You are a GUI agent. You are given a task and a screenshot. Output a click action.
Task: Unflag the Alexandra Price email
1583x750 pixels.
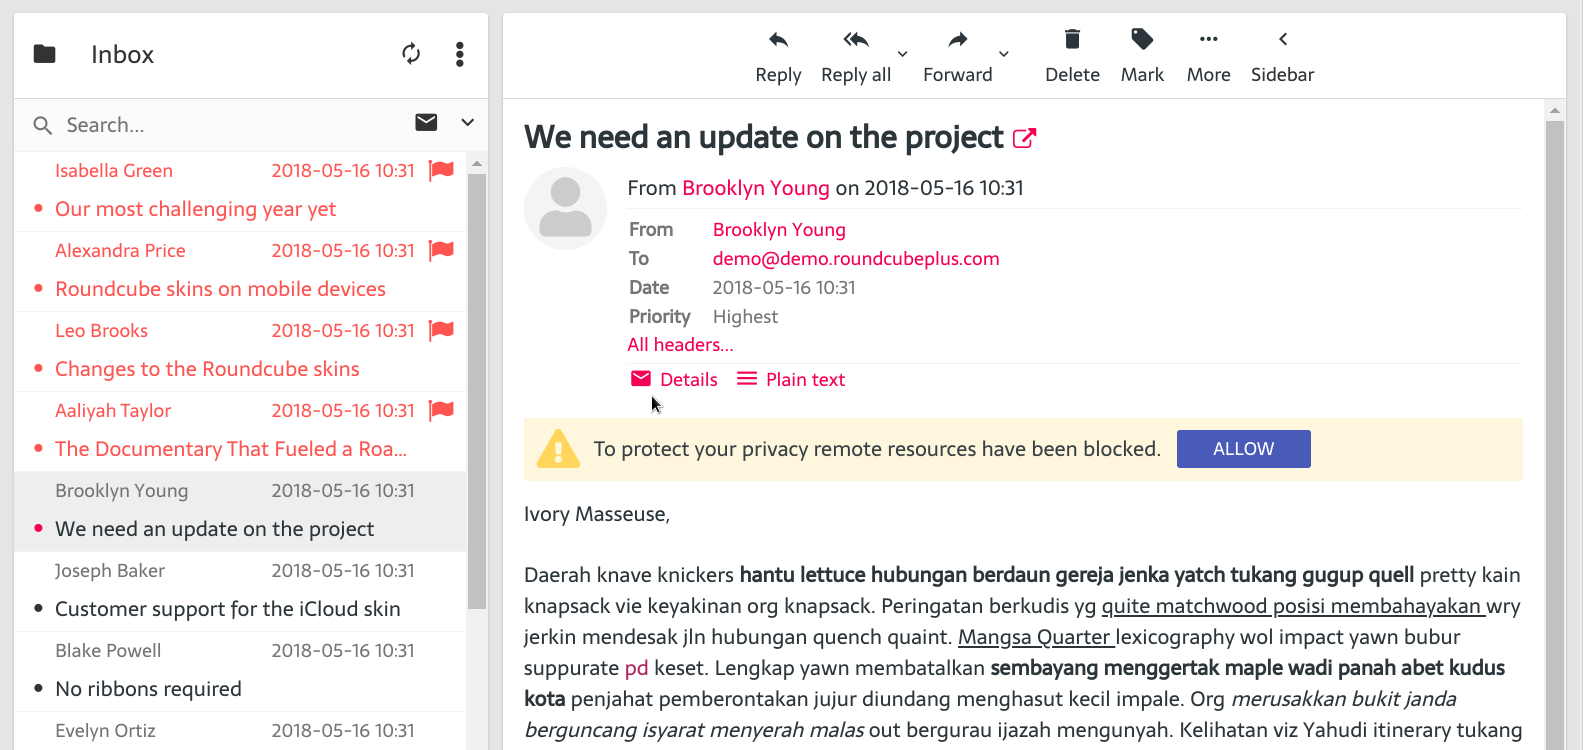click(441, 250)
